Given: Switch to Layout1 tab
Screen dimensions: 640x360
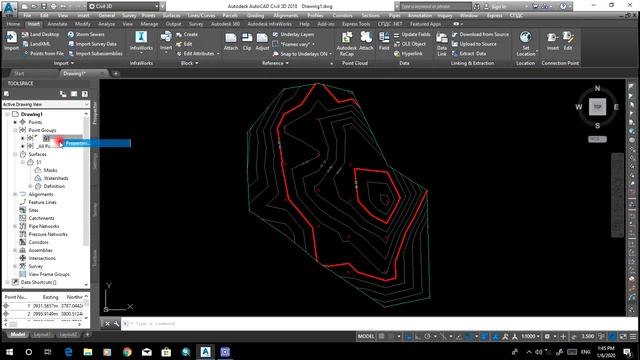Looking at the screenshot, I should pyautogui.click(x=42, y=334).
